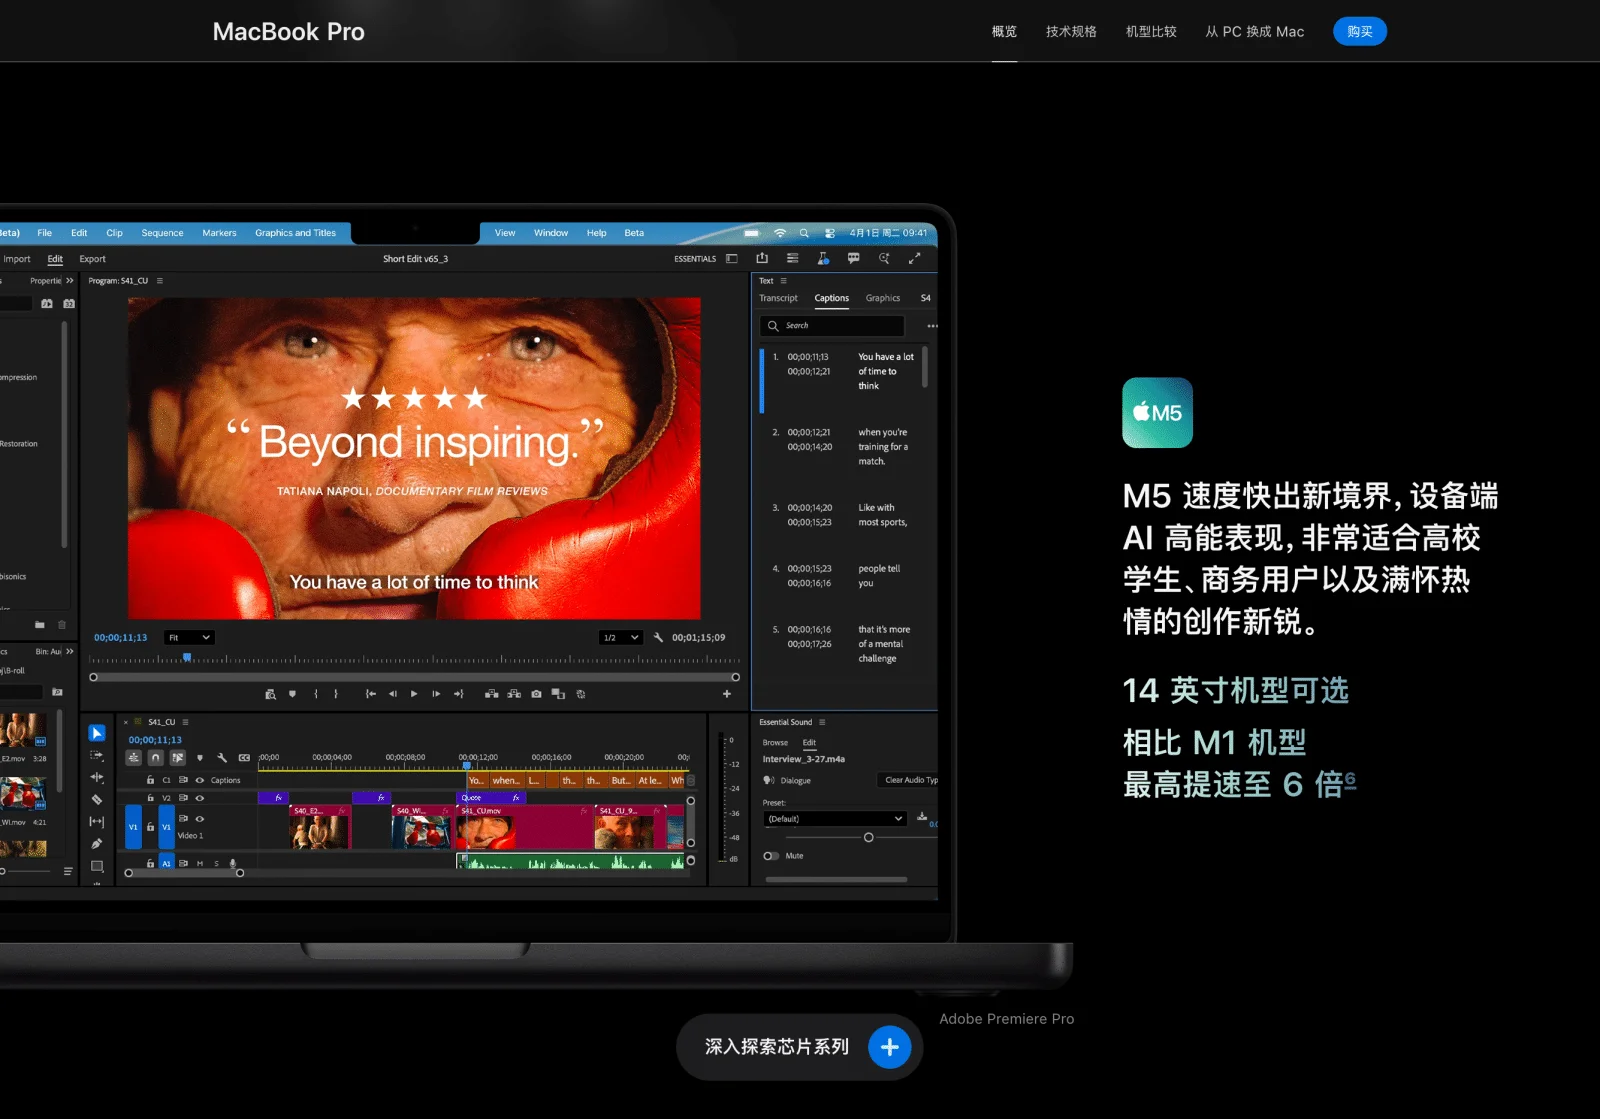Select the Selection tool in the timeline toolbar
This screenshot has width=1600, height=1119.
coord(97,732)
